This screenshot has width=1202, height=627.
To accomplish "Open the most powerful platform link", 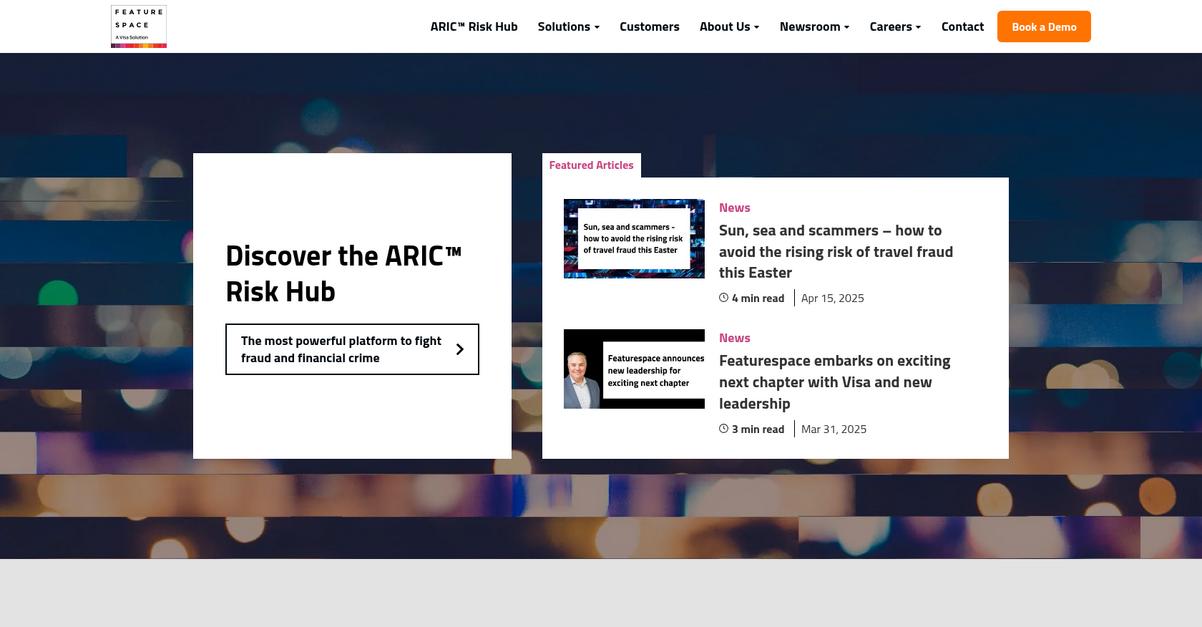I will pos(352,349).
